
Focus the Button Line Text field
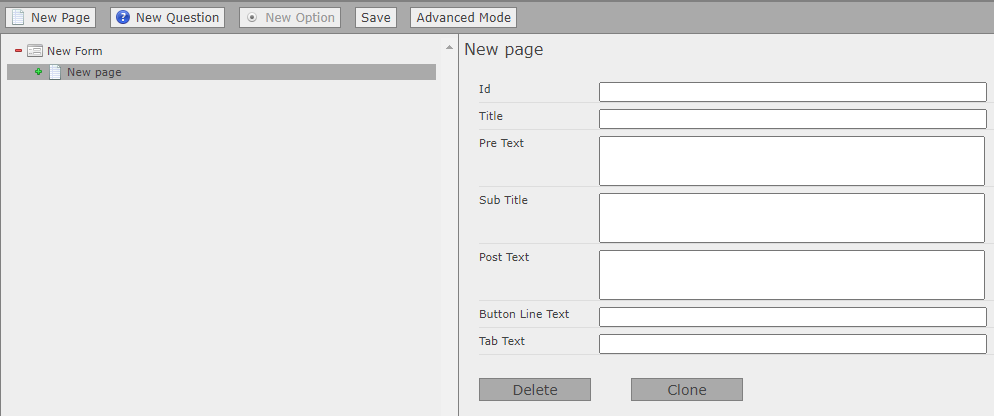pyautogui.click(x=792, y=317)
